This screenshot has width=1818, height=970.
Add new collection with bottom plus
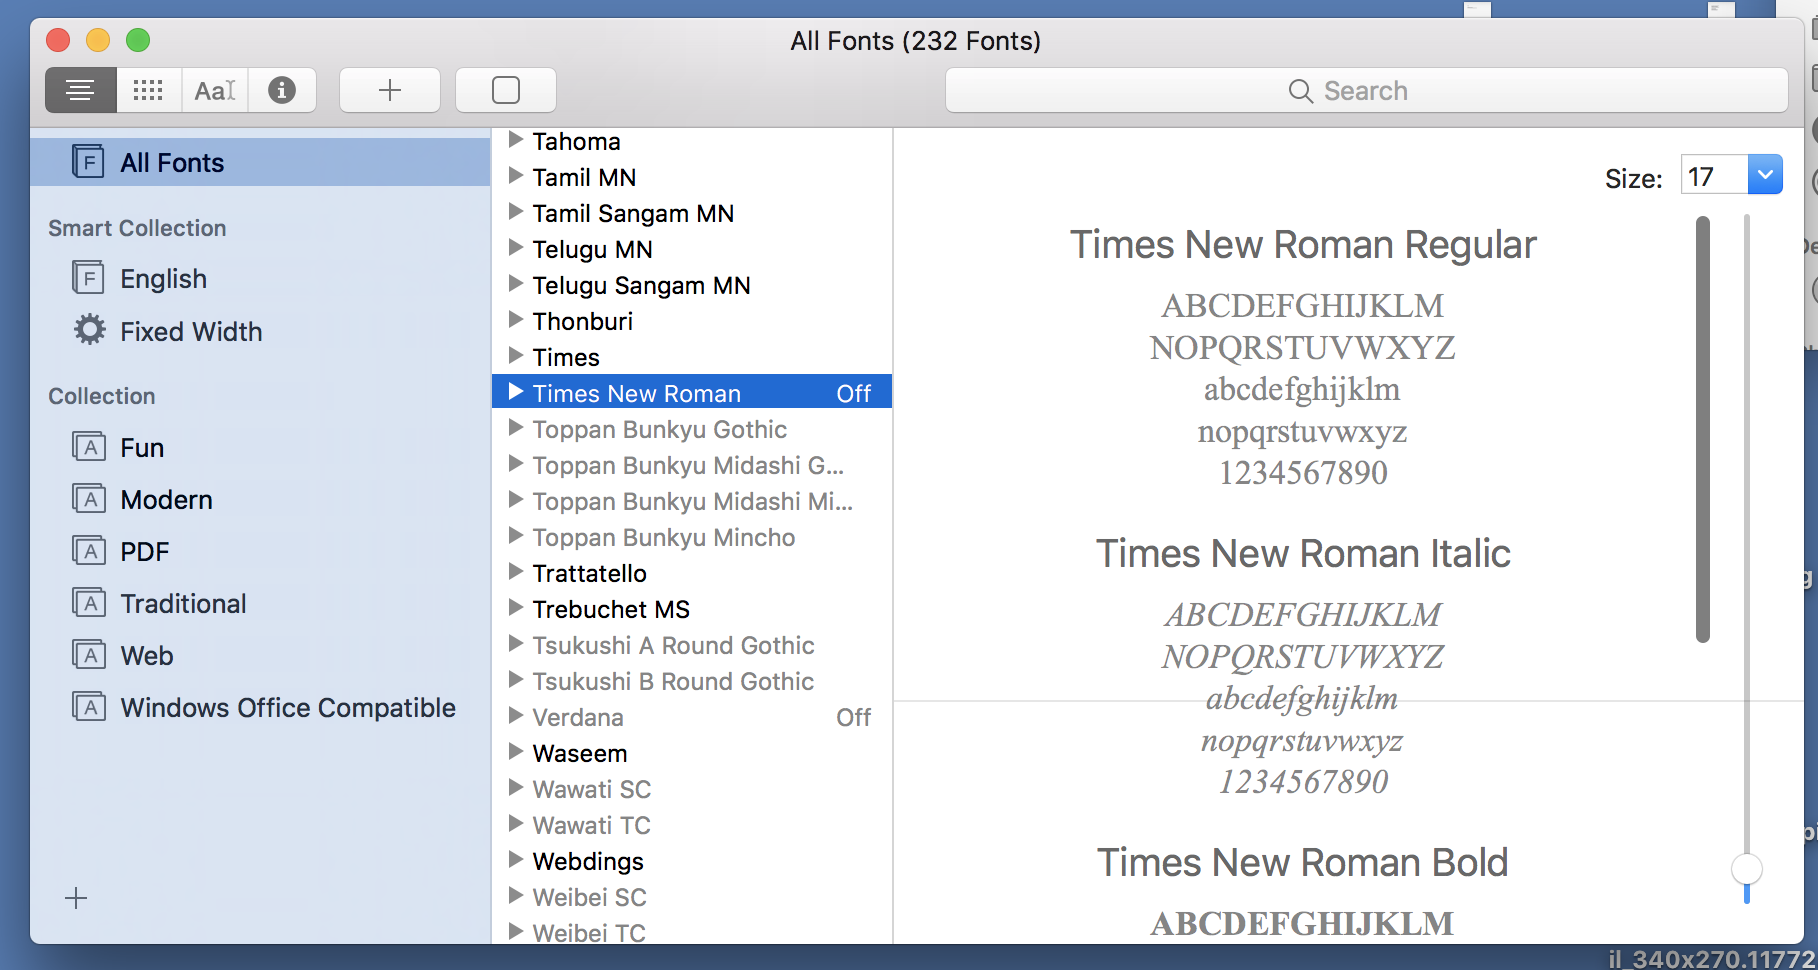76,898
